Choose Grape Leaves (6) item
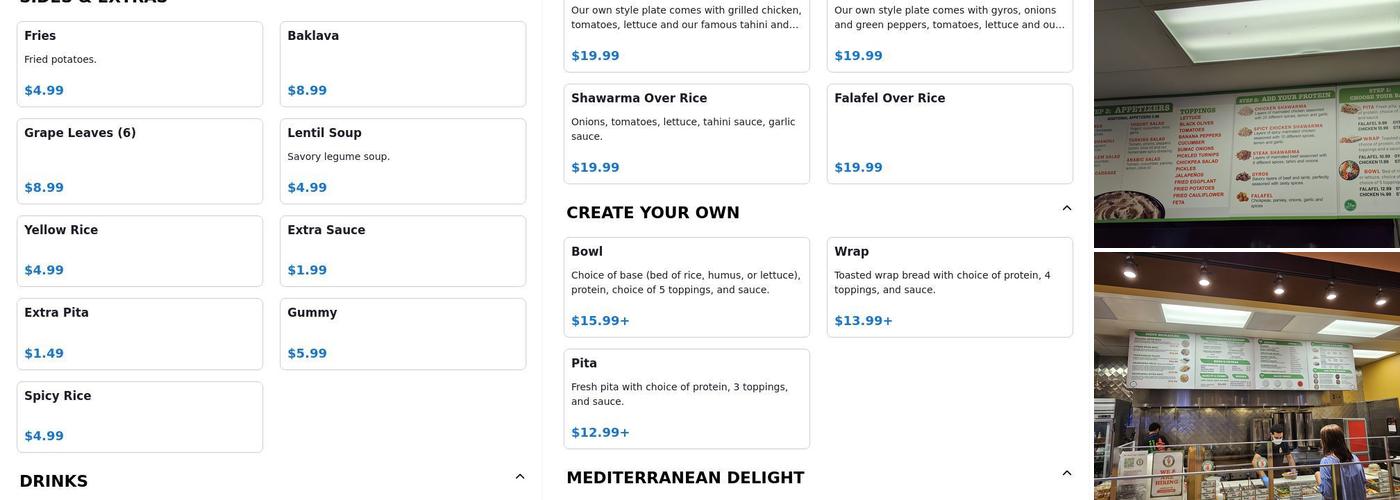Viewport: 1400px width, 500px height. point(140,161)
